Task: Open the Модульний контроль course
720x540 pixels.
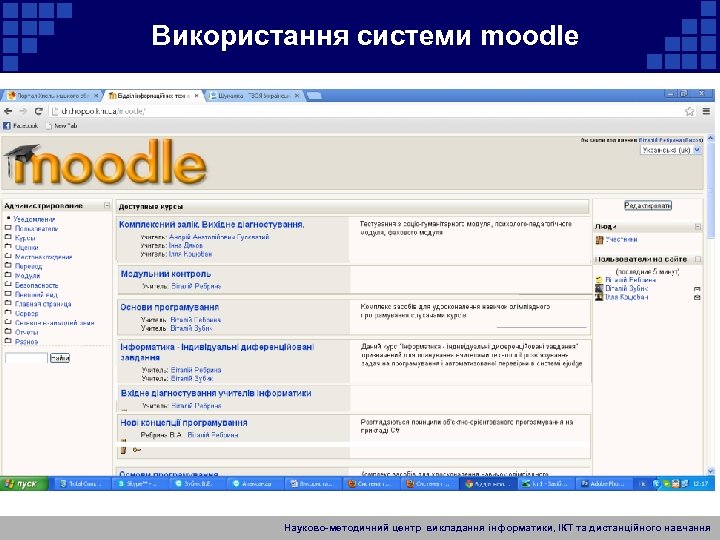Action: (166, 274)
